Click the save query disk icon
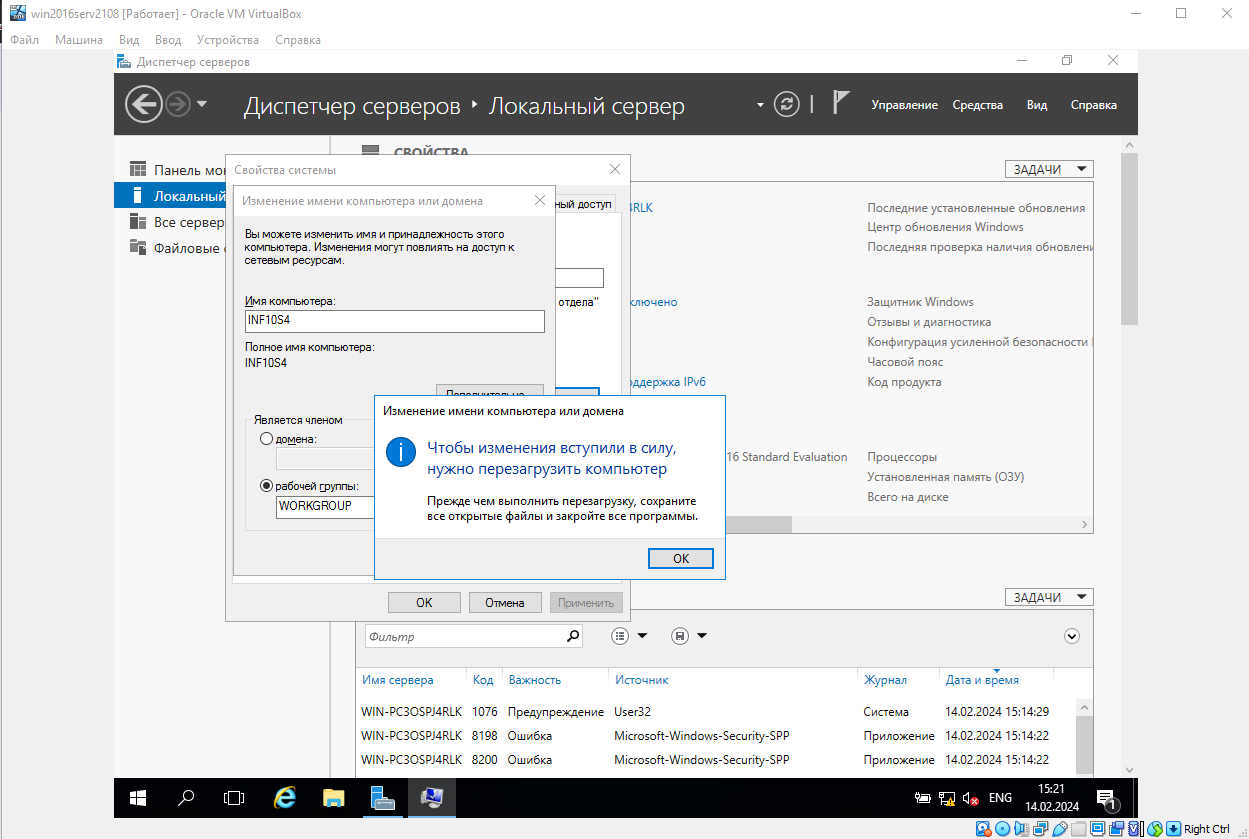This screenshot has width=1249, height=839. [x=680, y=636]
